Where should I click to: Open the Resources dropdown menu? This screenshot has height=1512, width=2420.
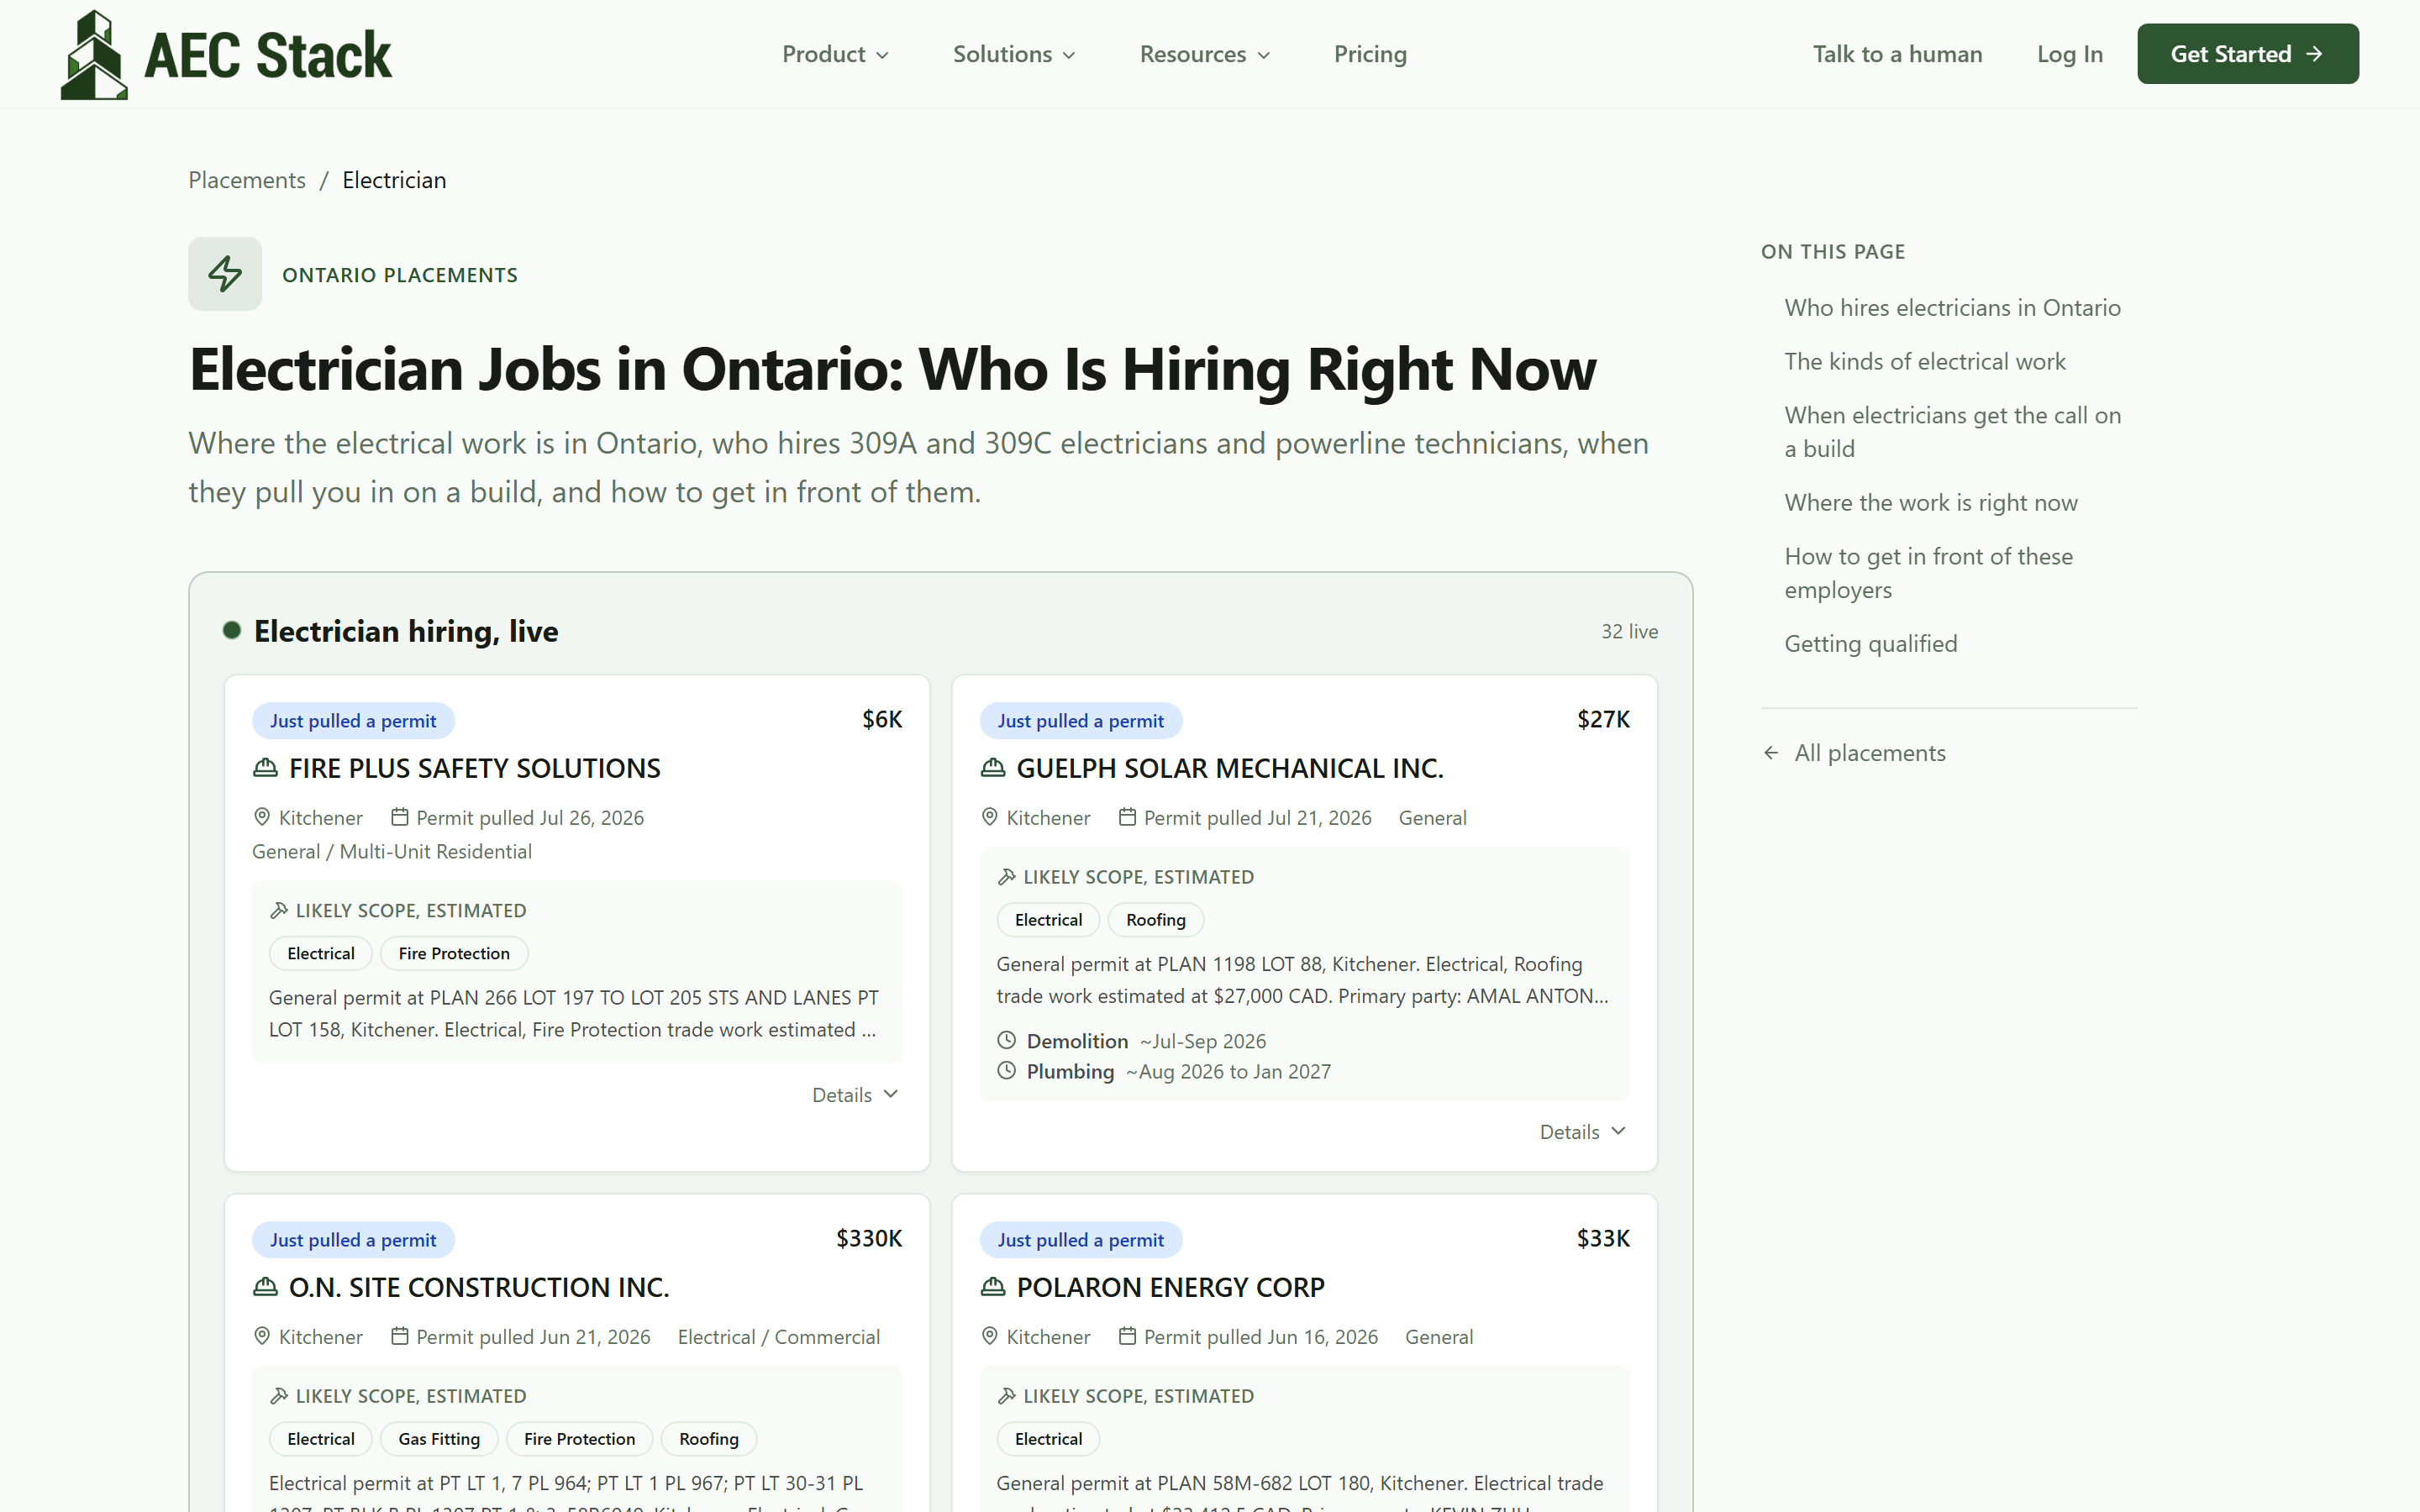[x=1205, y=54]
